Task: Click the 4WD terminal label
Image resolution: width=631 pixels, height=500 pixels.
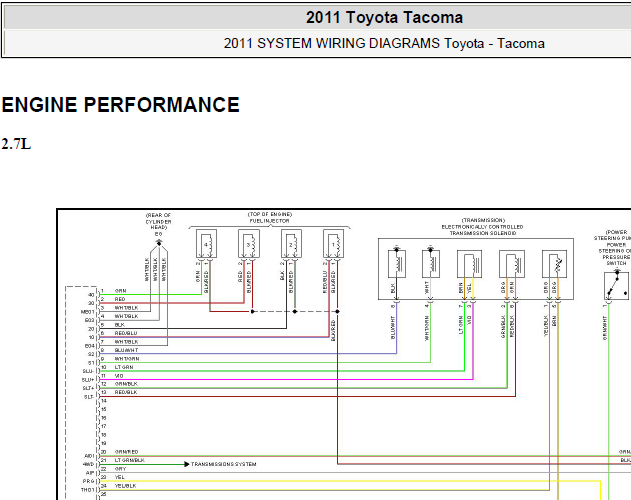Action: point(89,464)
